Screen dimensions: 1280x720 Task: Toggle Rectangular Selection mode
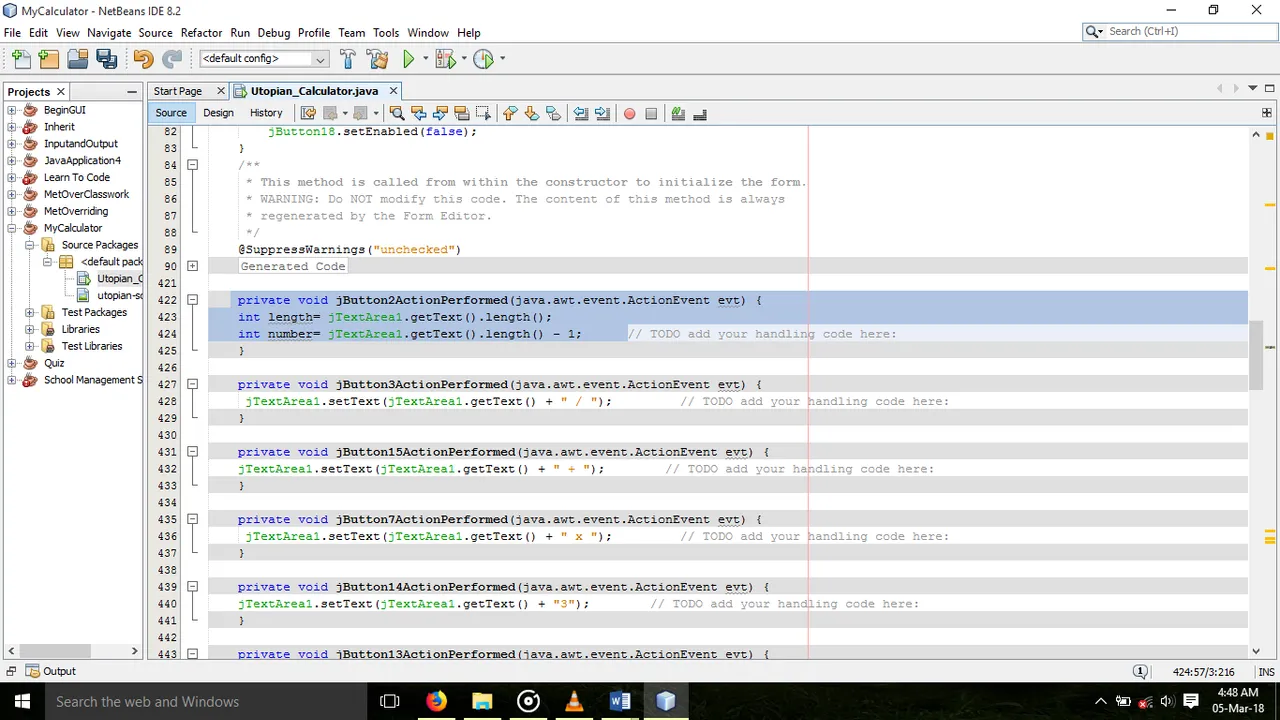click(x=483, y=113)
